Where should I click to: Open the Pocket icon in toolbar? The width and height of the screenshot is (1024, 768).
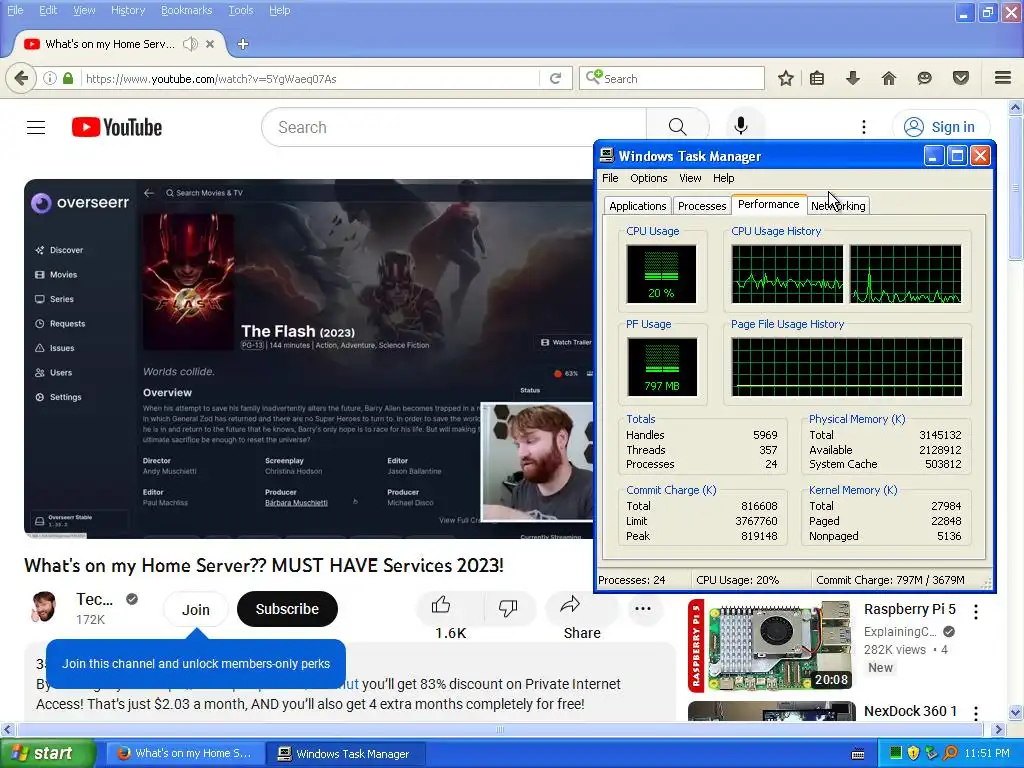coord(961,78)
